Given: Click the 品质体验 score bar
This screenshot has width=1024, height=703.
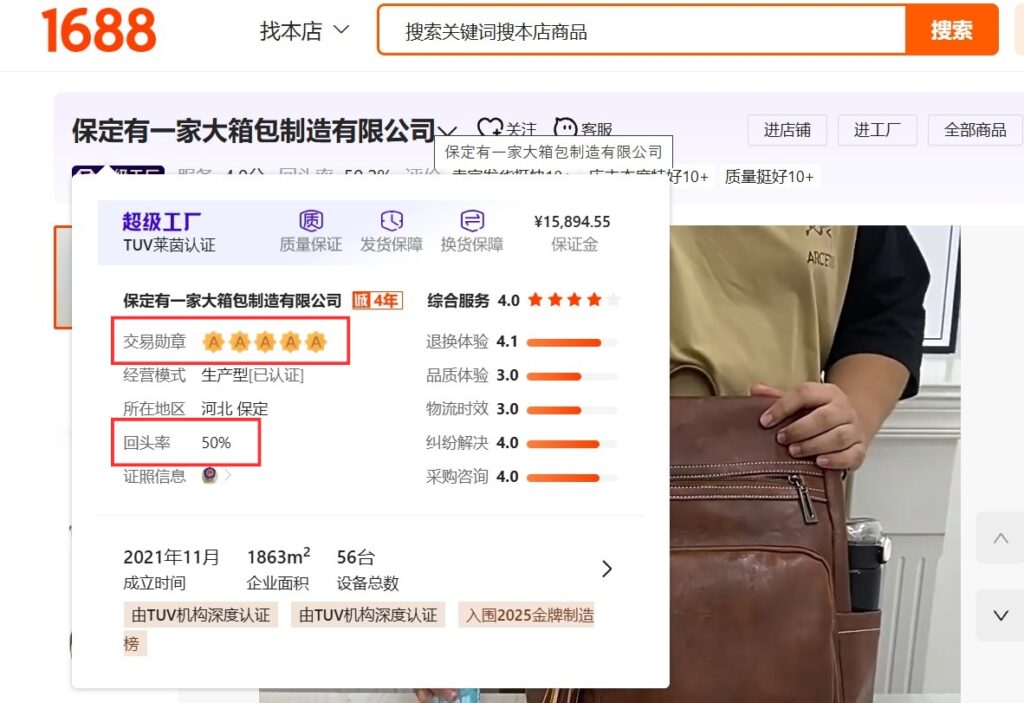Looking at the screenshot, I should pyautogui.click(x=572, y=376).
